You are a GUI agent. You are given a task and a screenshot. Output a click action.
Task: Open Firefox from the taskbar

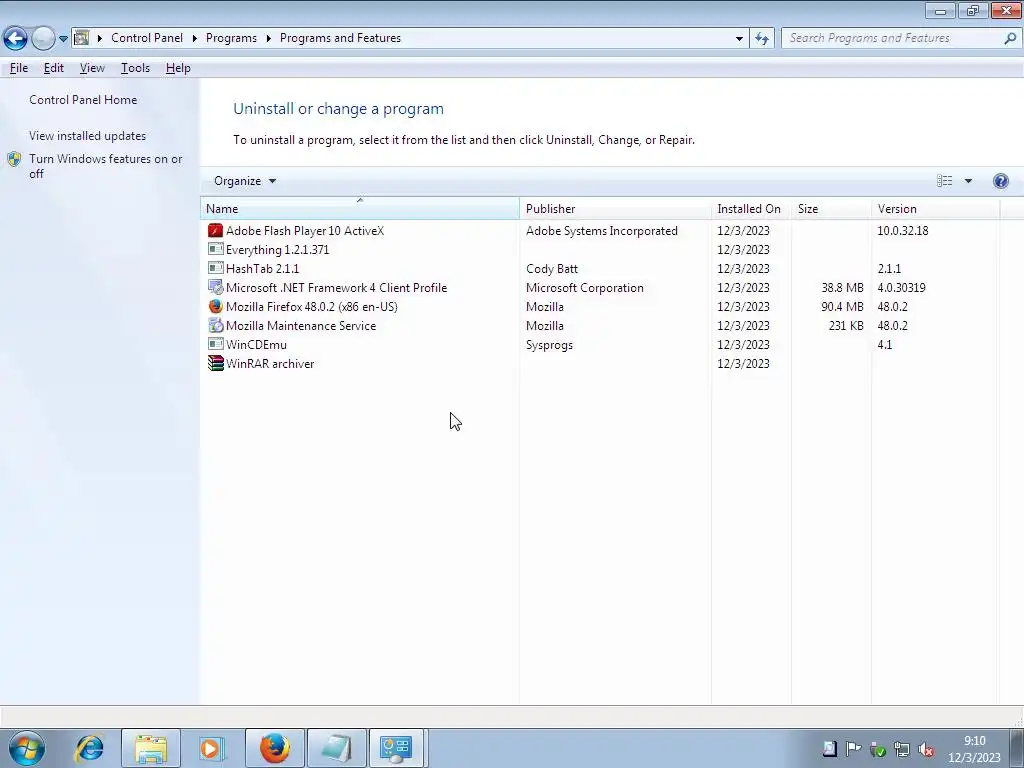click(x=274, y=748)
